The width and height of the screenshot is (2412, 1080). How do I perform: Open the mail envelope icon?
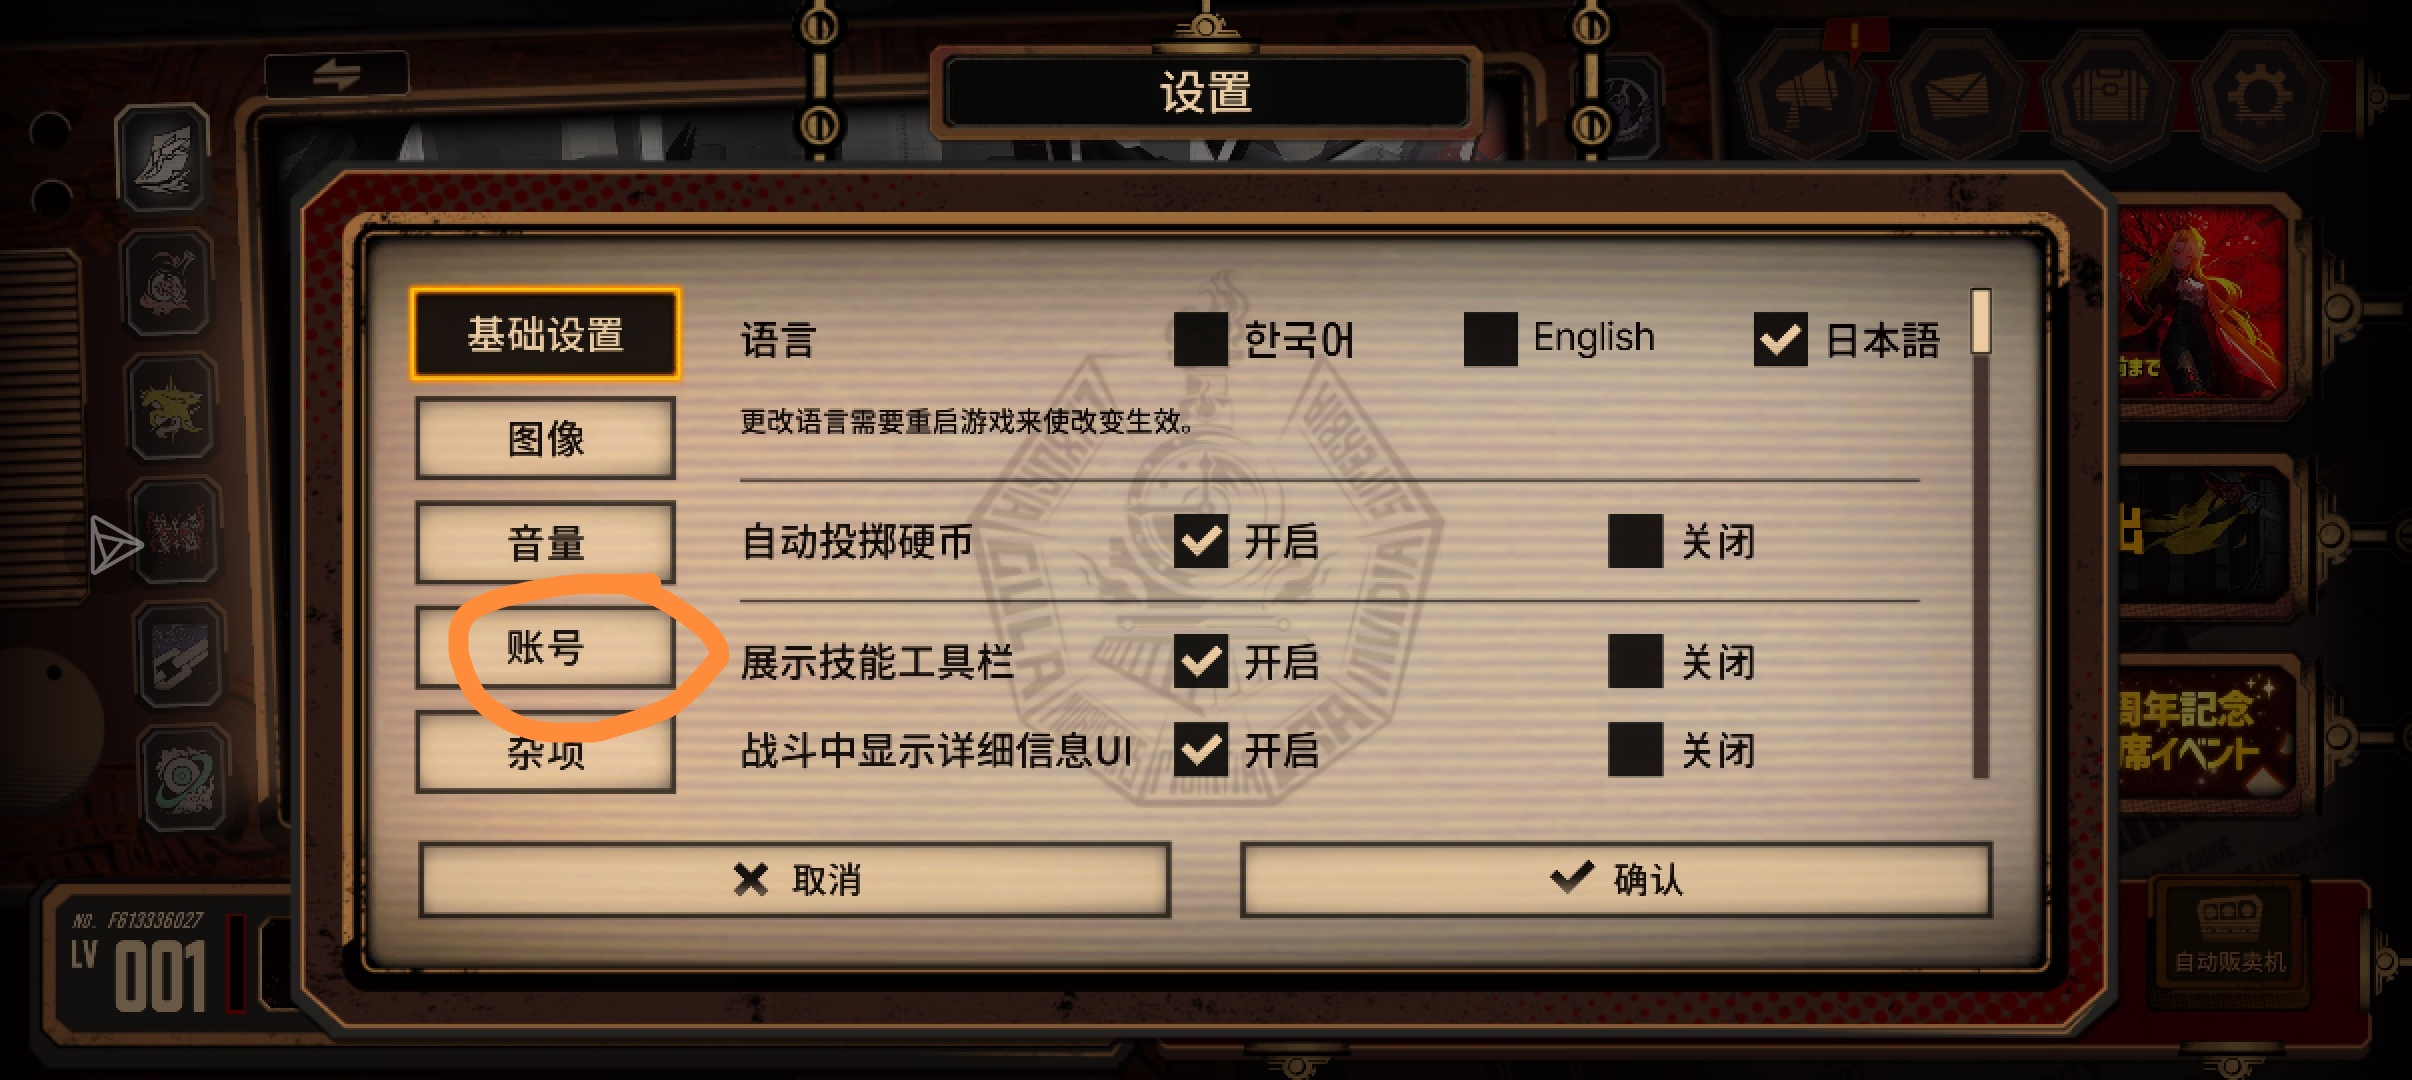1958,97
